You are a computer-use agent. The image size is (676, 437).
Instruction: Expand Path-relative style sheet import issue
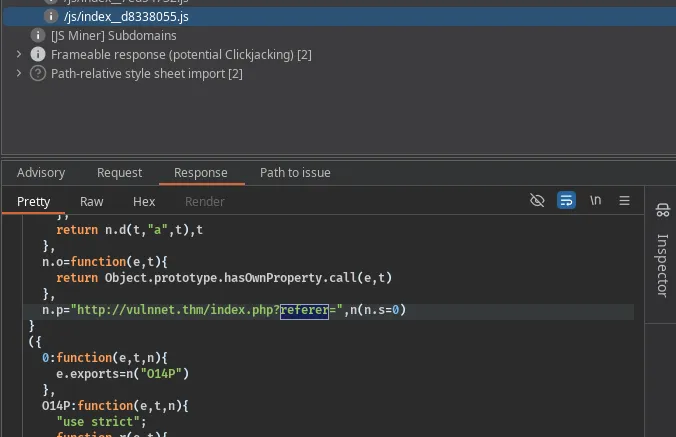pyautogui.click(x=19, y=73)
